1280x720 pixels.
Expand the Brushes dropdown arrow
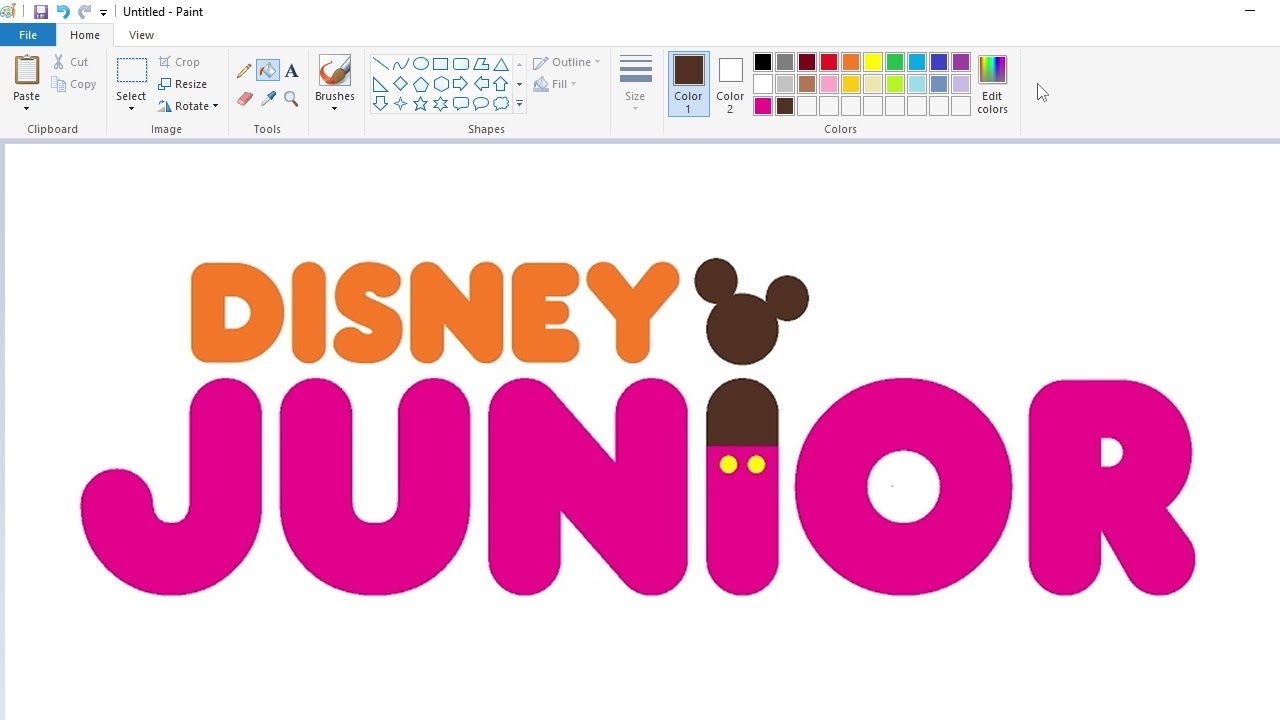pos(334,108)
